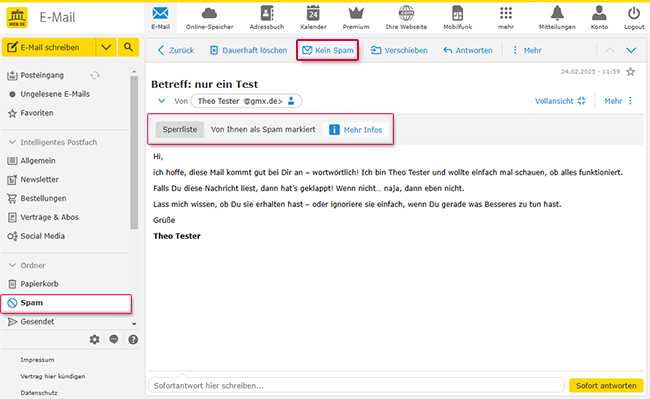Screen dimensions: 650x399
Task: Open the Datenschutz link
Action: [x=39, y=392]
